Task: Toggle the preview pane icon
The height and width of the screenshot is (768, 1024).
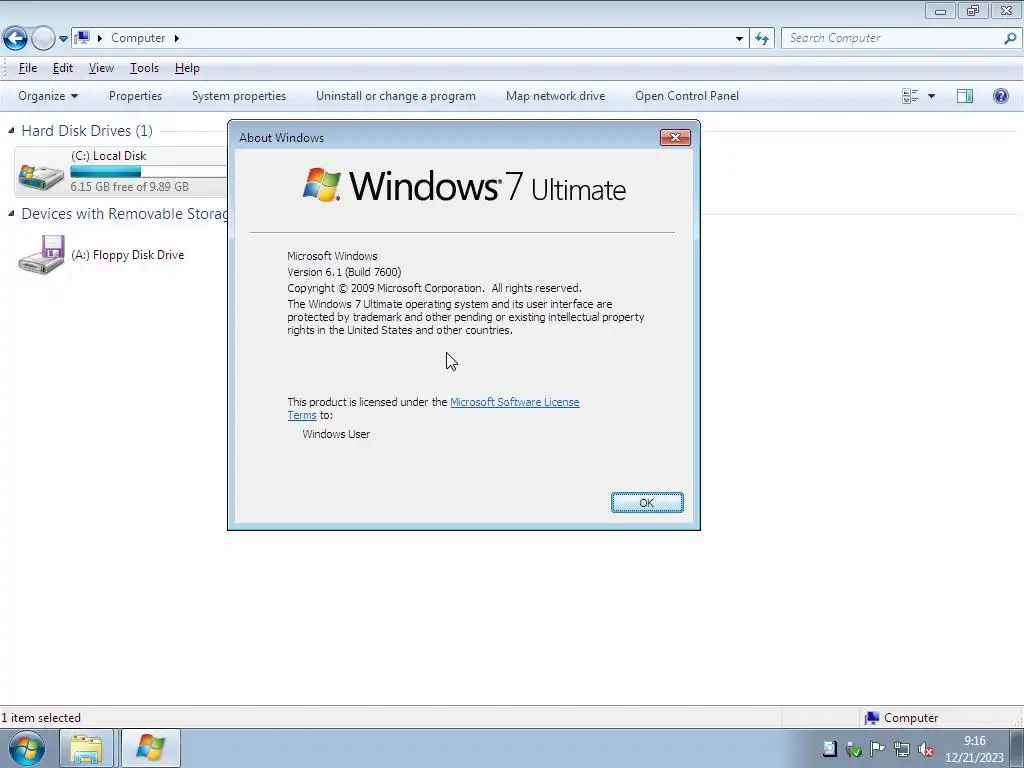Action: [x=965, y=96]
